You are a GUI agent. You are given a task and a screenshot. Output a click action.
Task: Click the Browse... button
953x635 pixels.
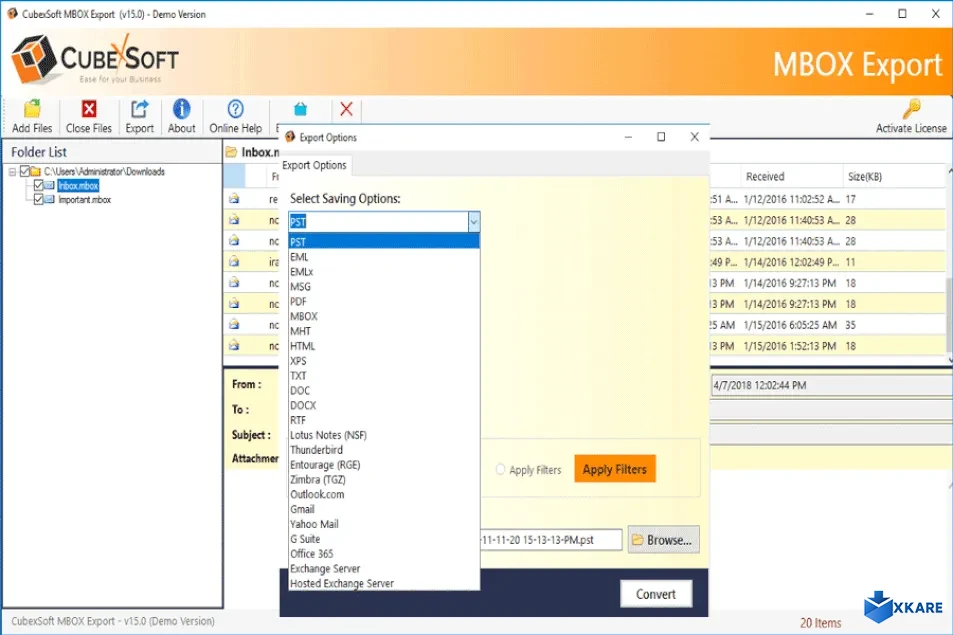coord(663,540)
